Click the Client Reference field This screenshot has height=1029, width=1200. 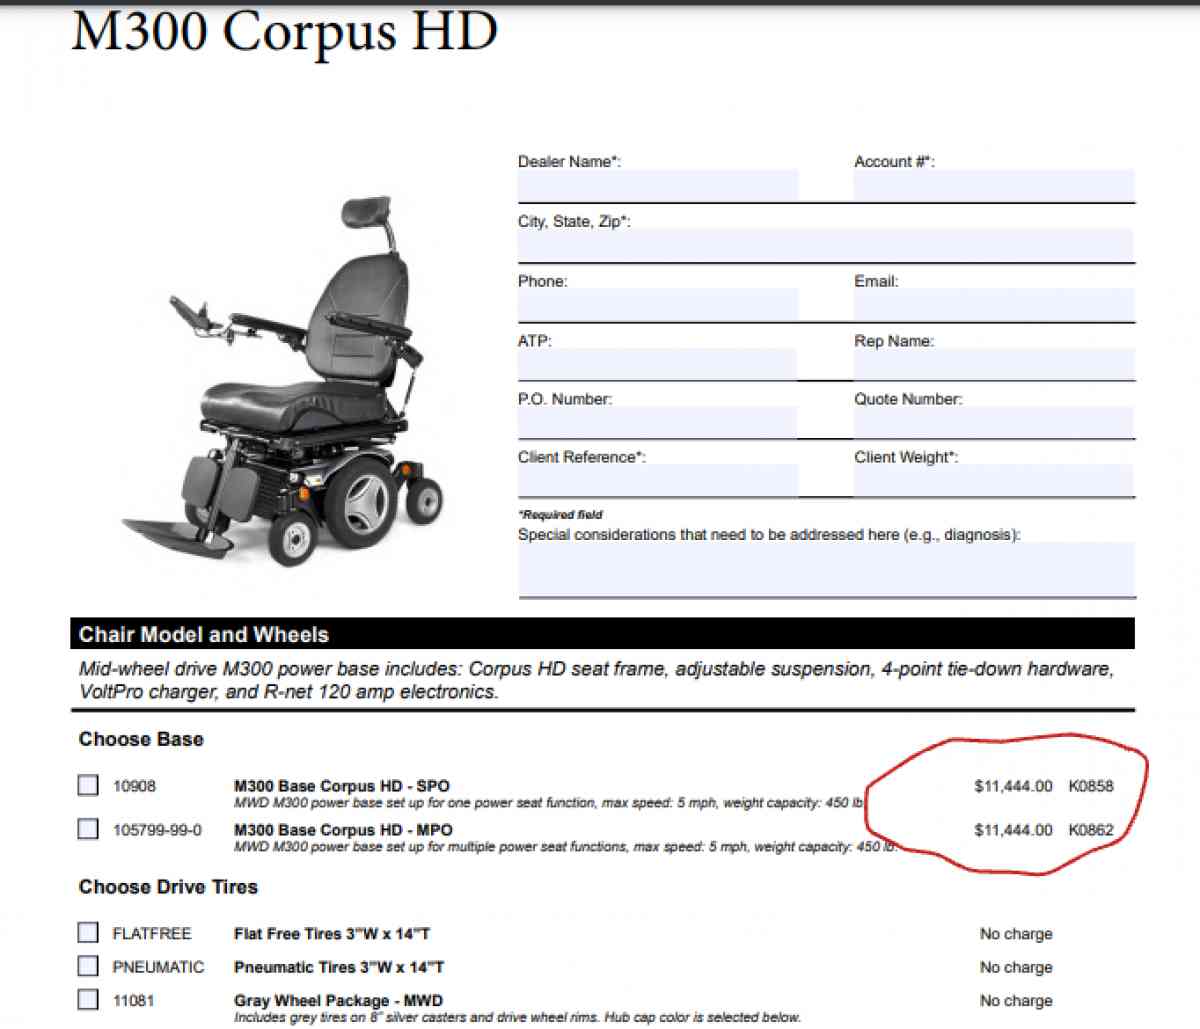(x=655, y=480)
